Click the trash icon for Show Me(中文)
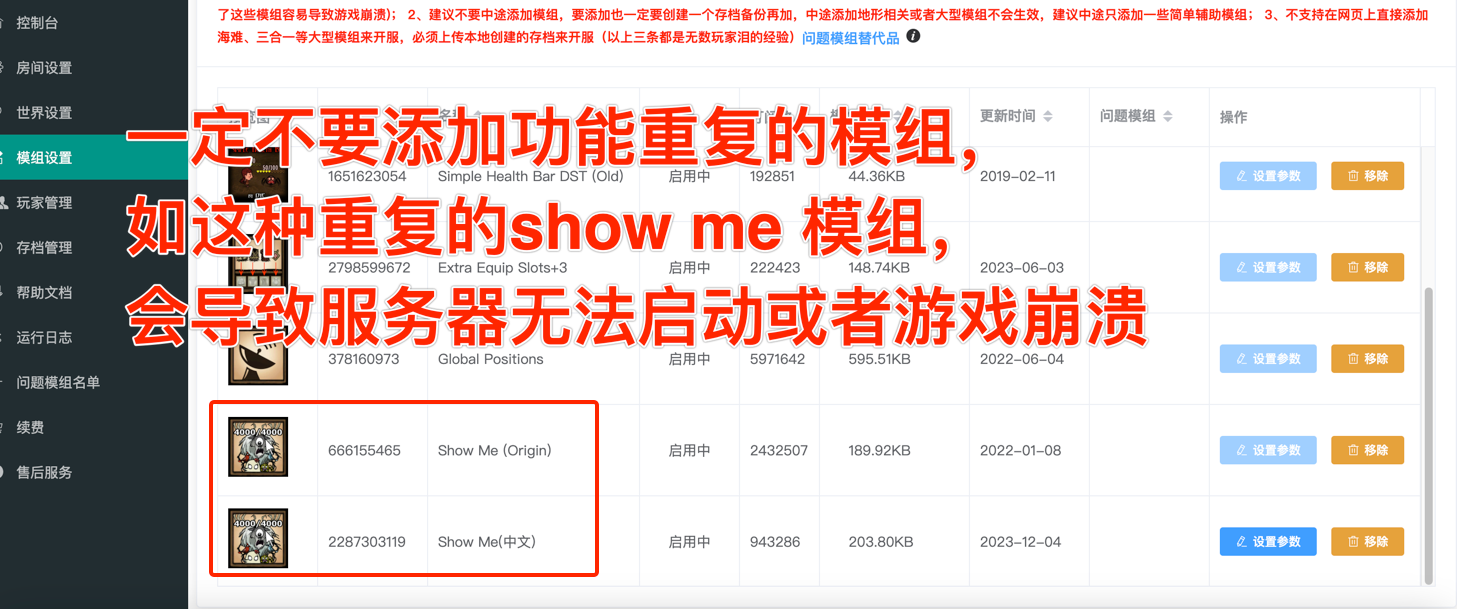The height and width of the screenshot is (609, 1457). point(1353,542)
